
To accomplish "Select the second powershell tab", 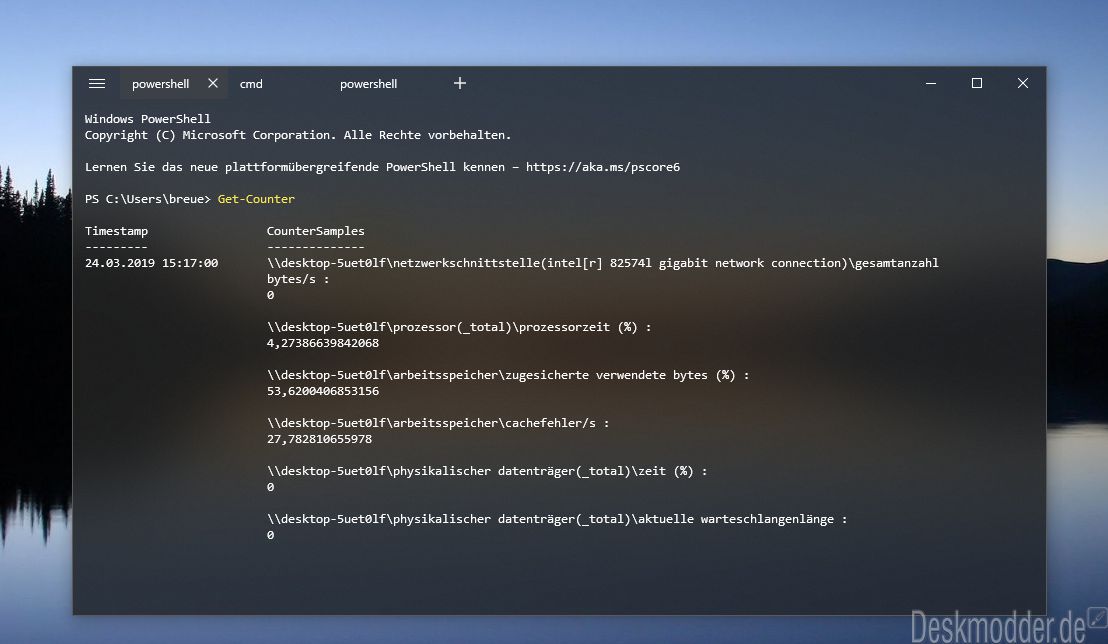I will (x=368, y=83).
